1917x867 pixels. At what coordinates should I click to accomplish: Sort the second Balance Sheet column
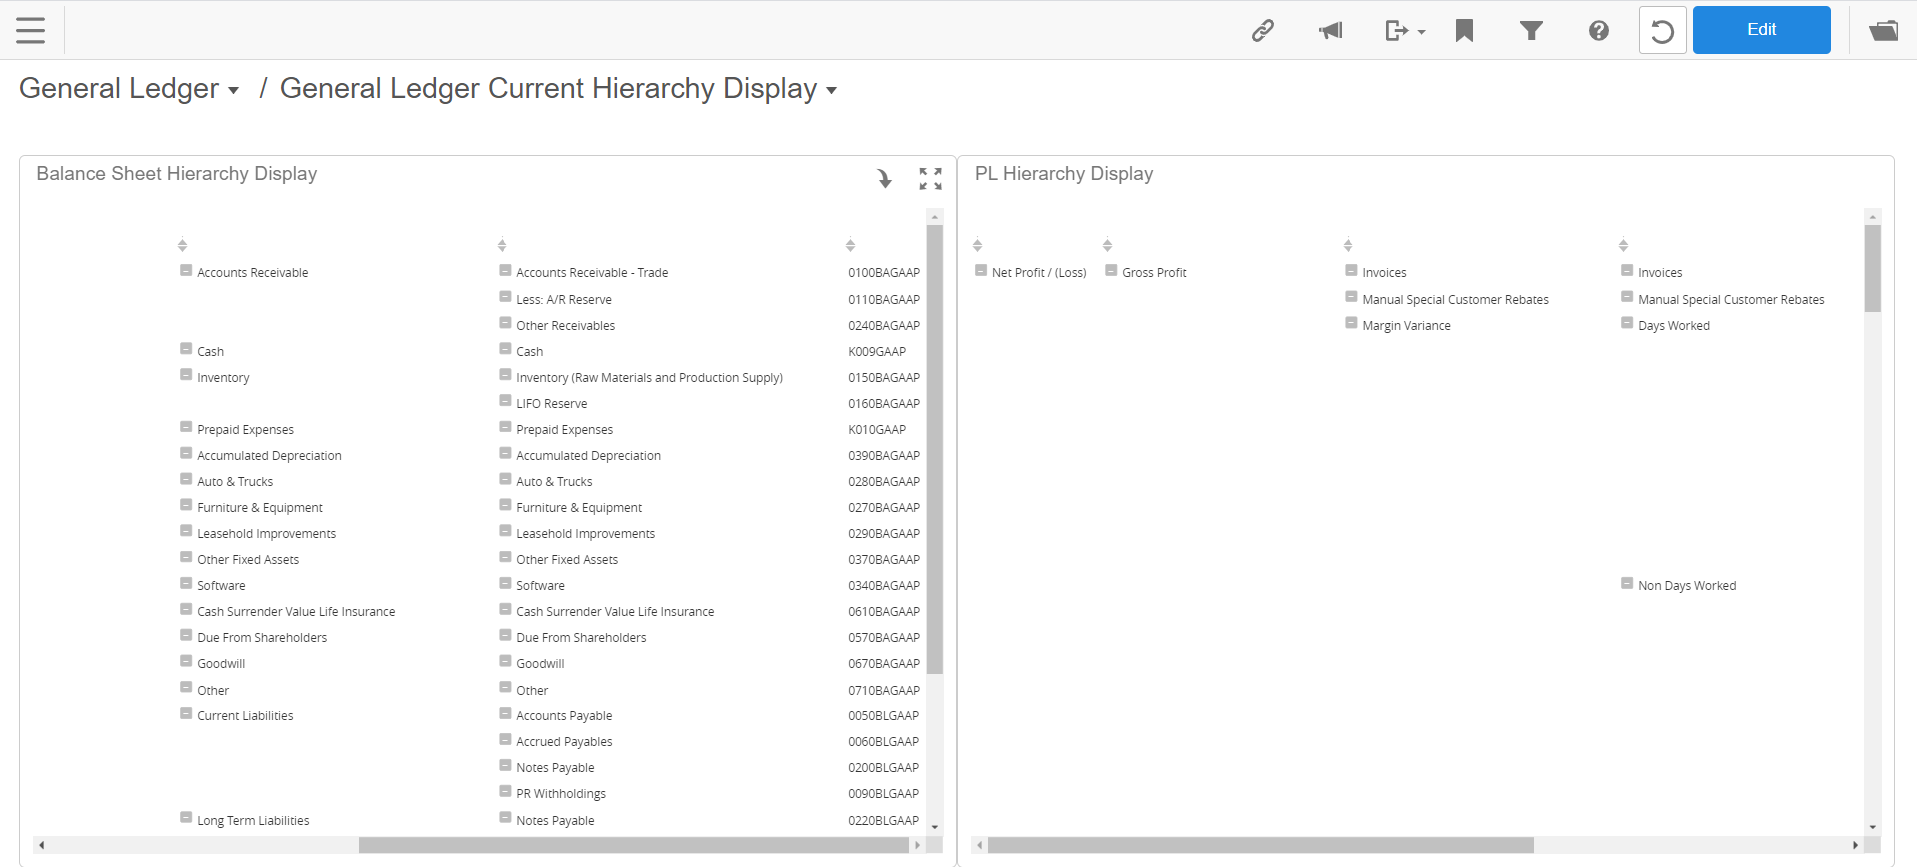point(502,245)
